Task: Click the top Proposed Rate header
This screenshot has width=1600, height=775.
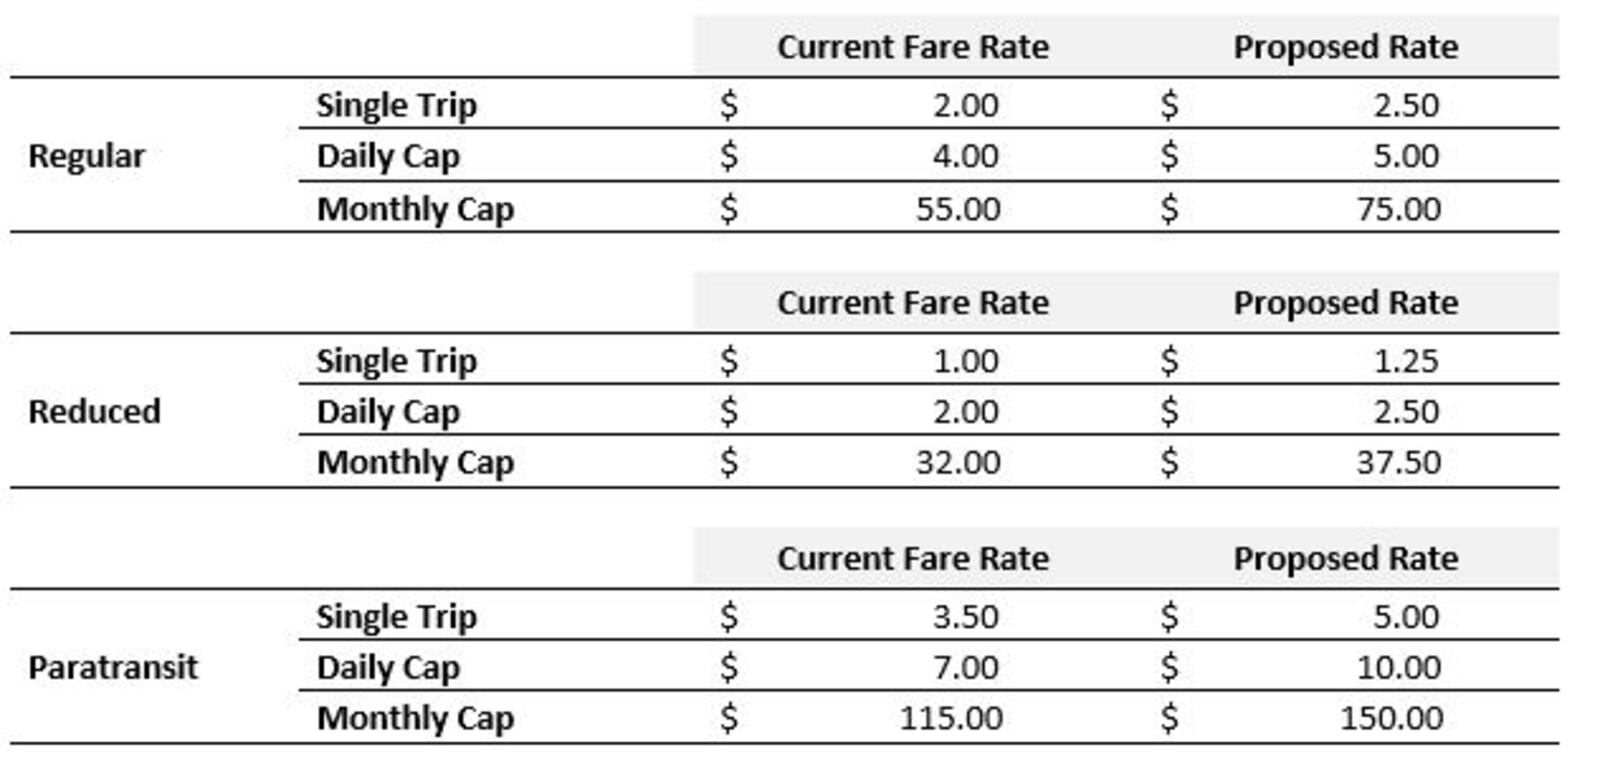Action: coord(1345,47)
